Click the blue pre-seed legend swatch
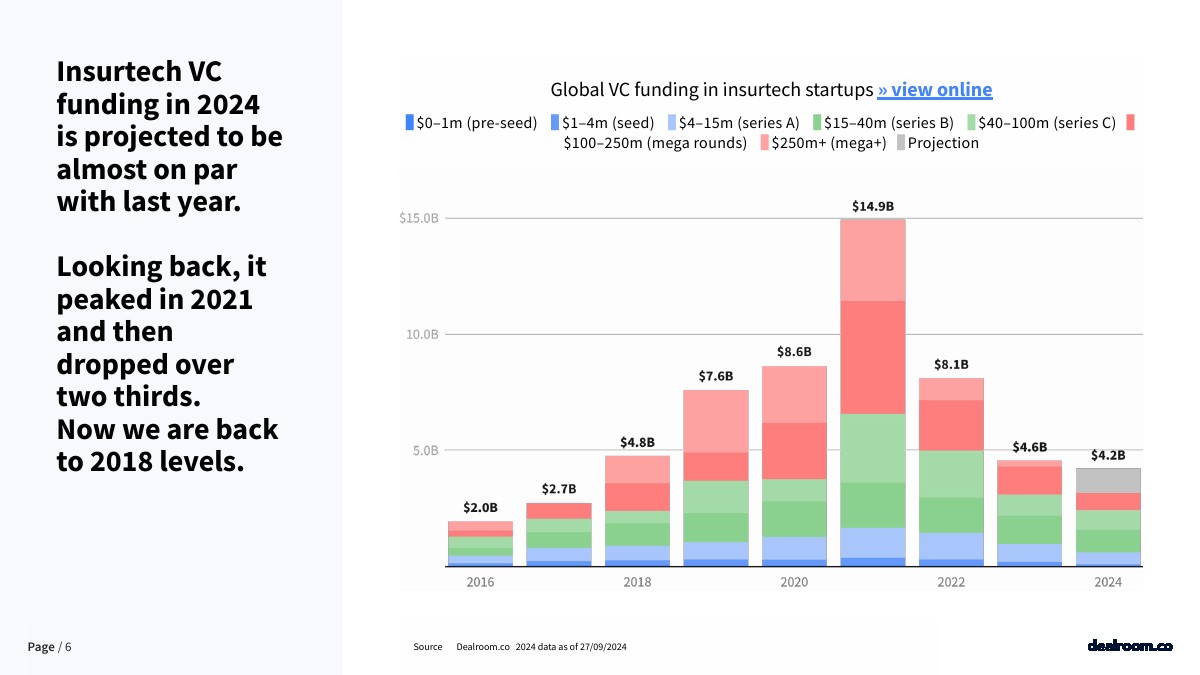1200x675 pixels. pyautogui.click(x=409, y=123)
